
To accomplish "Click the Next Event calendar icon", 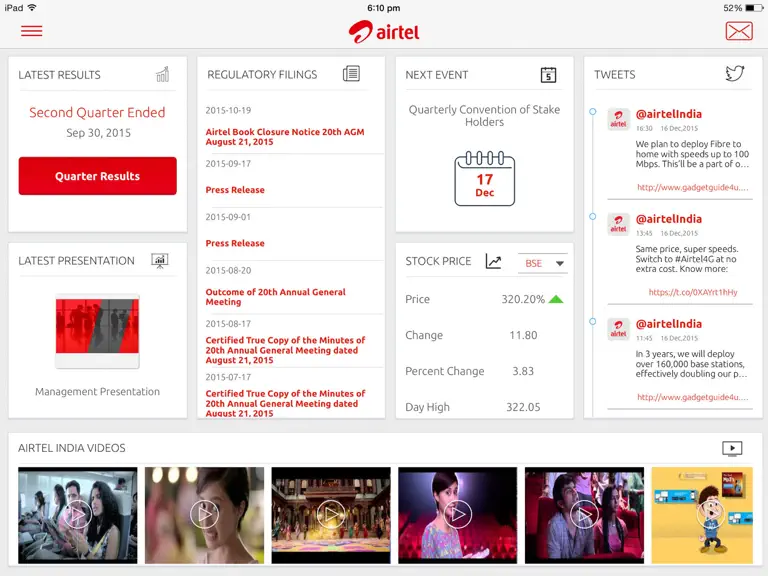I will click(x=548, y=75).
